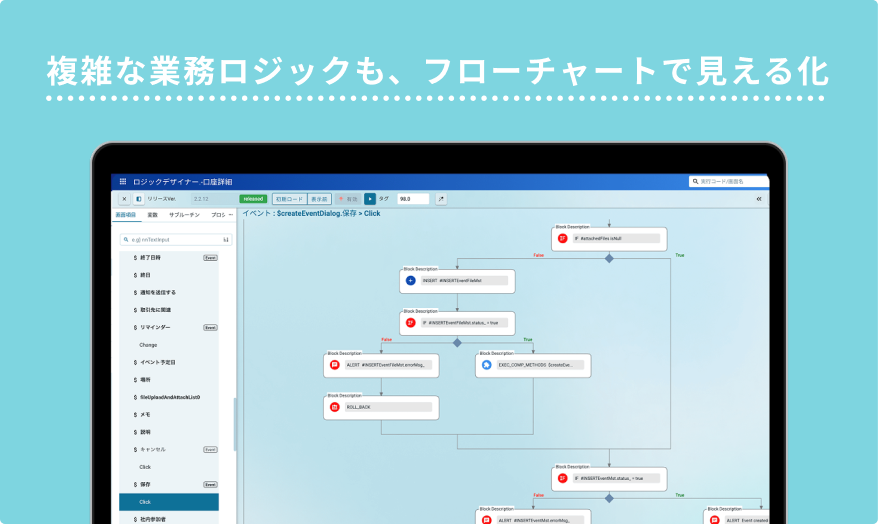Select the メモ item
Screen dimensions: 878x524
click(x=145, y=414)
